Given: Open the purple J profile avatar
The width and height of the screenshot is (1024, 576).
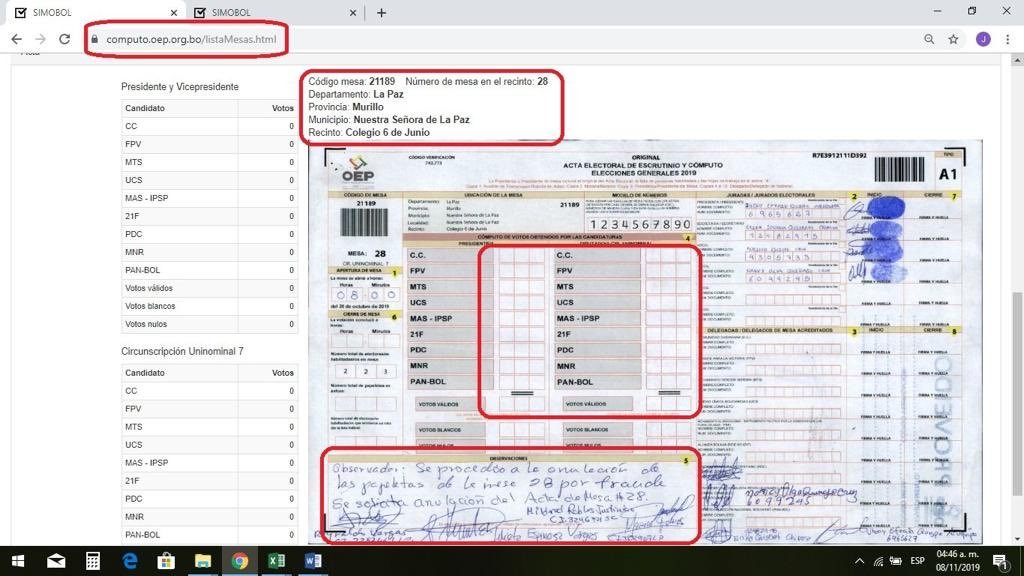Looking at the screenshot, I should [x=983, y=39].
